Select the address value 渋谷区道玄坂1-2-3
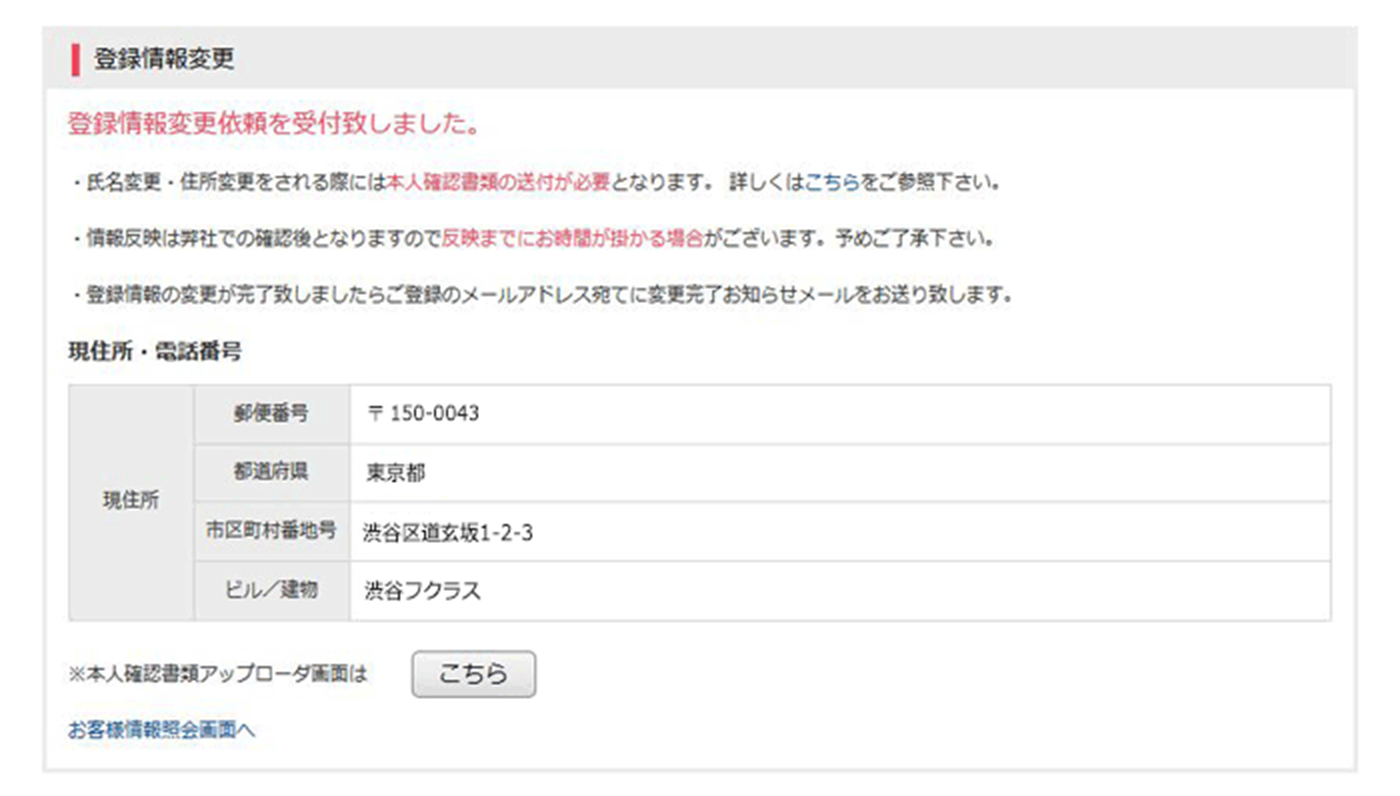 click(448, 533)
